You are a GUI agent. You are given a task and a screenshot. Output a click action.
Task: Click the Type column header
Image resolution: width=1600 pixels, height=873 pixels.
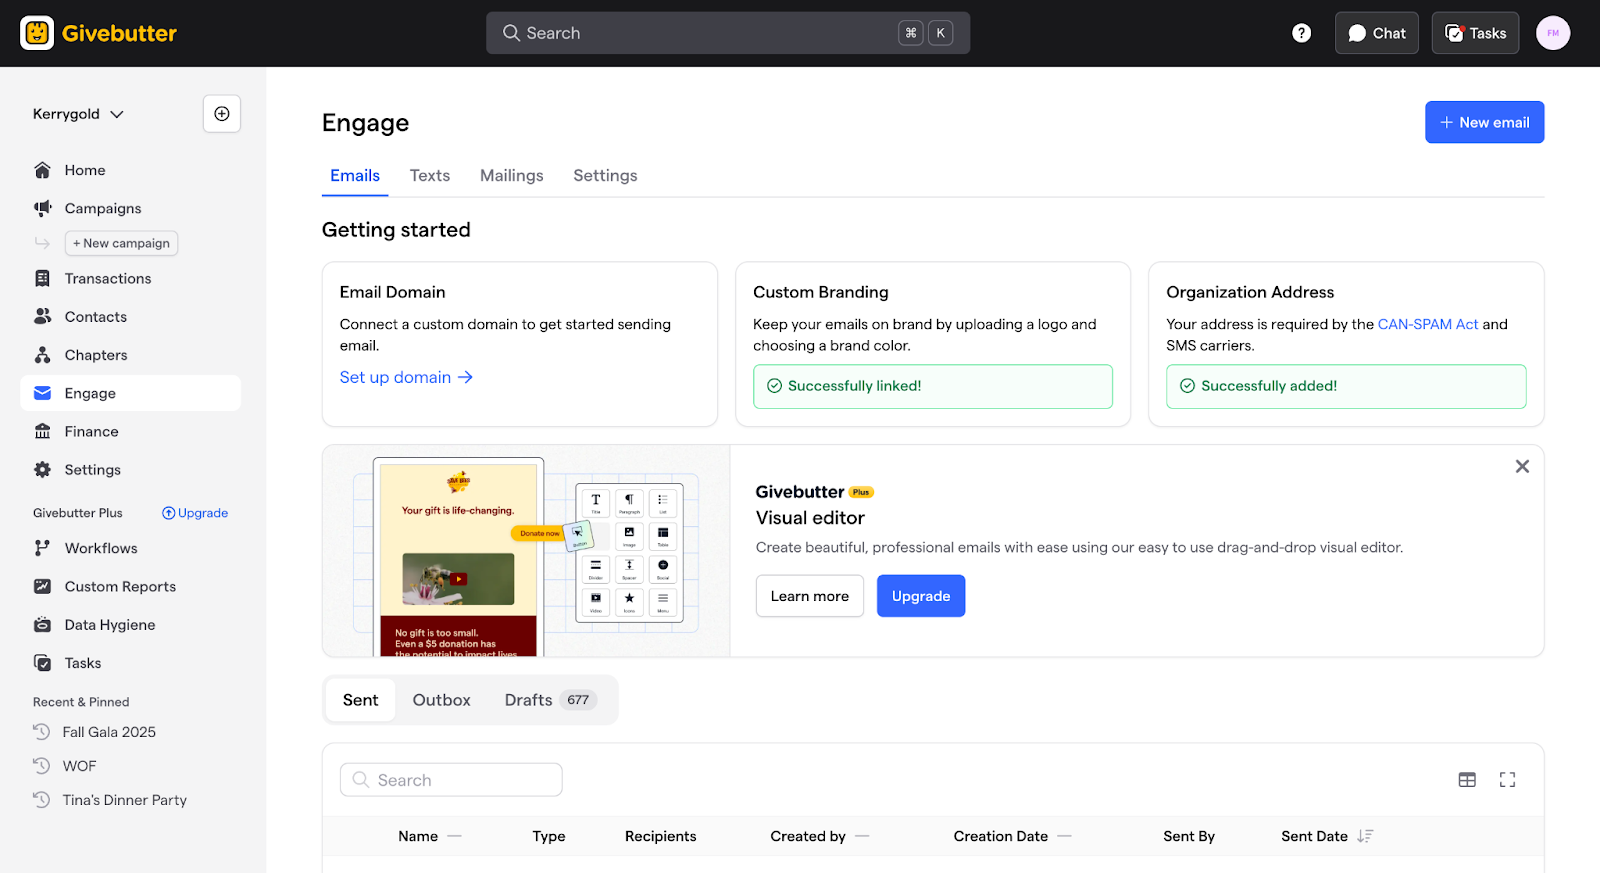click(x=549, y=836)
